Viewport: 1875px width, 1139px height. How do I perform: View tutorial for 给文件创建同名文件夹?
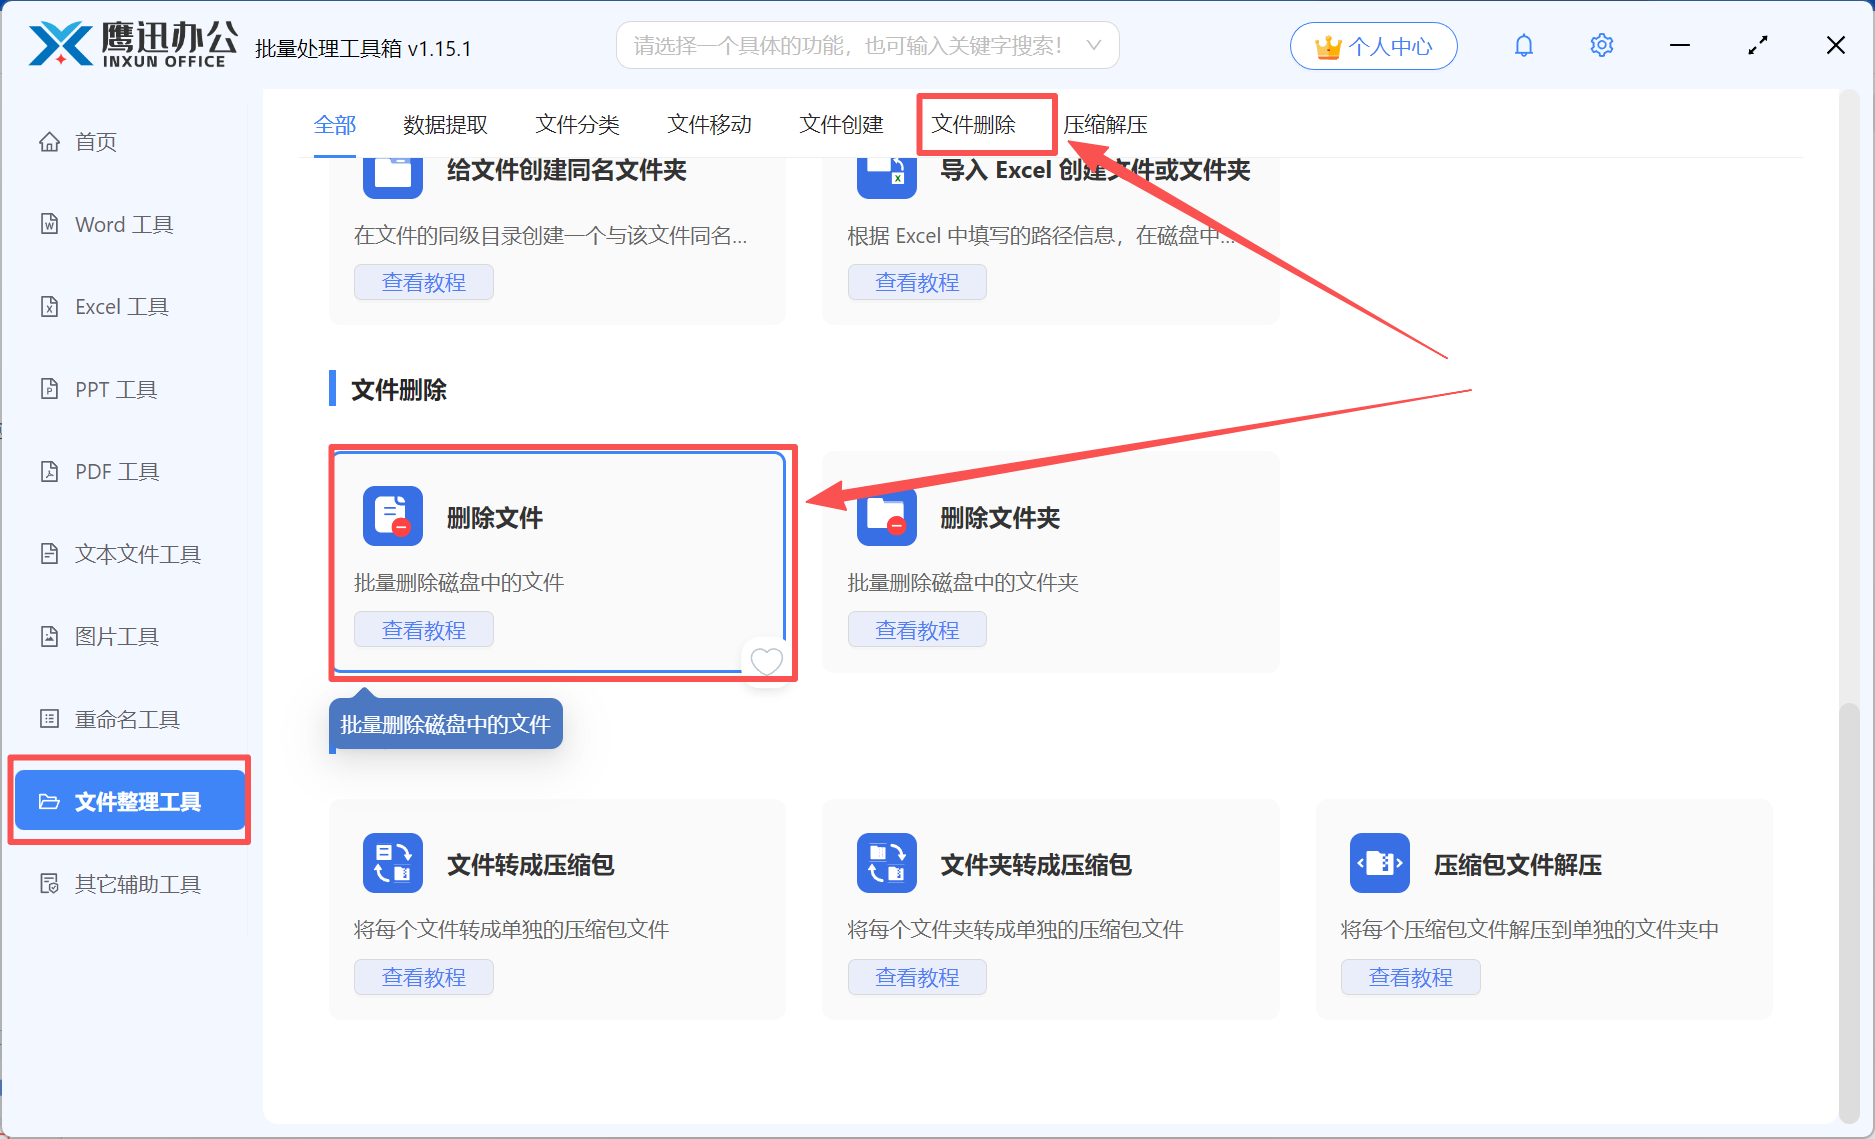click(x=424, y=282)
